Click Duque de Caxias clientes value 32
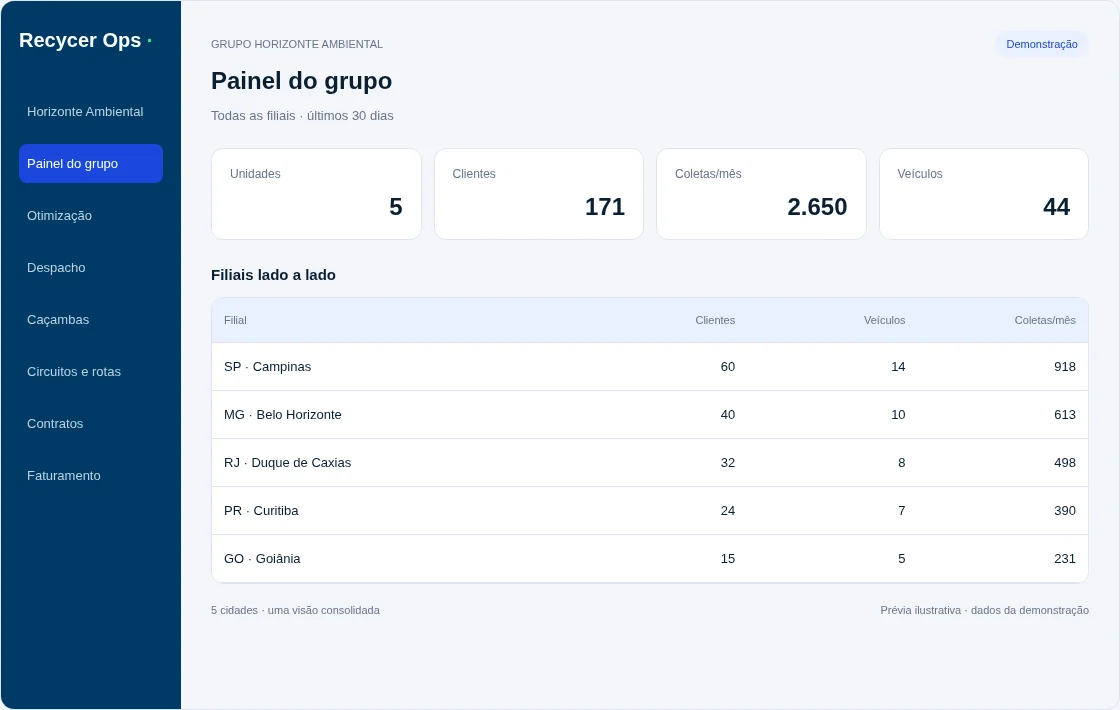1120x710 pixels. 728,463
